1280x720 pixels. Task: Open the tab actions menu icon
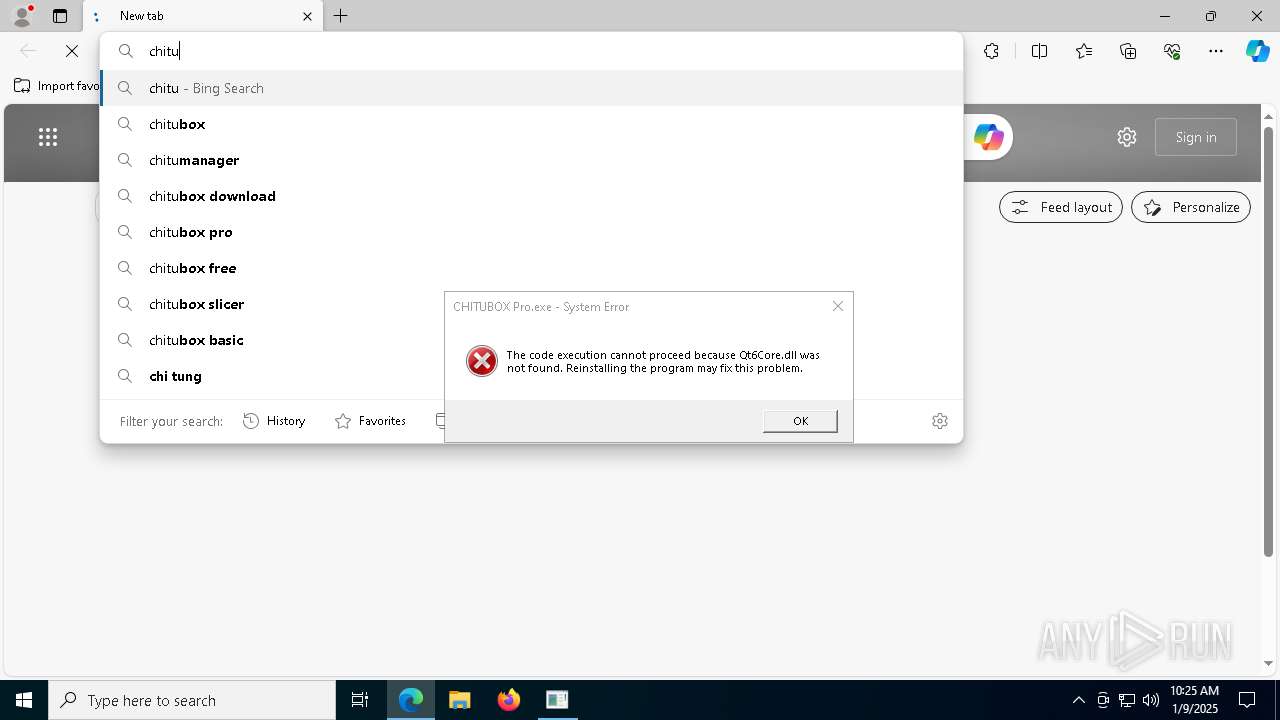click(x=60, y=16)
